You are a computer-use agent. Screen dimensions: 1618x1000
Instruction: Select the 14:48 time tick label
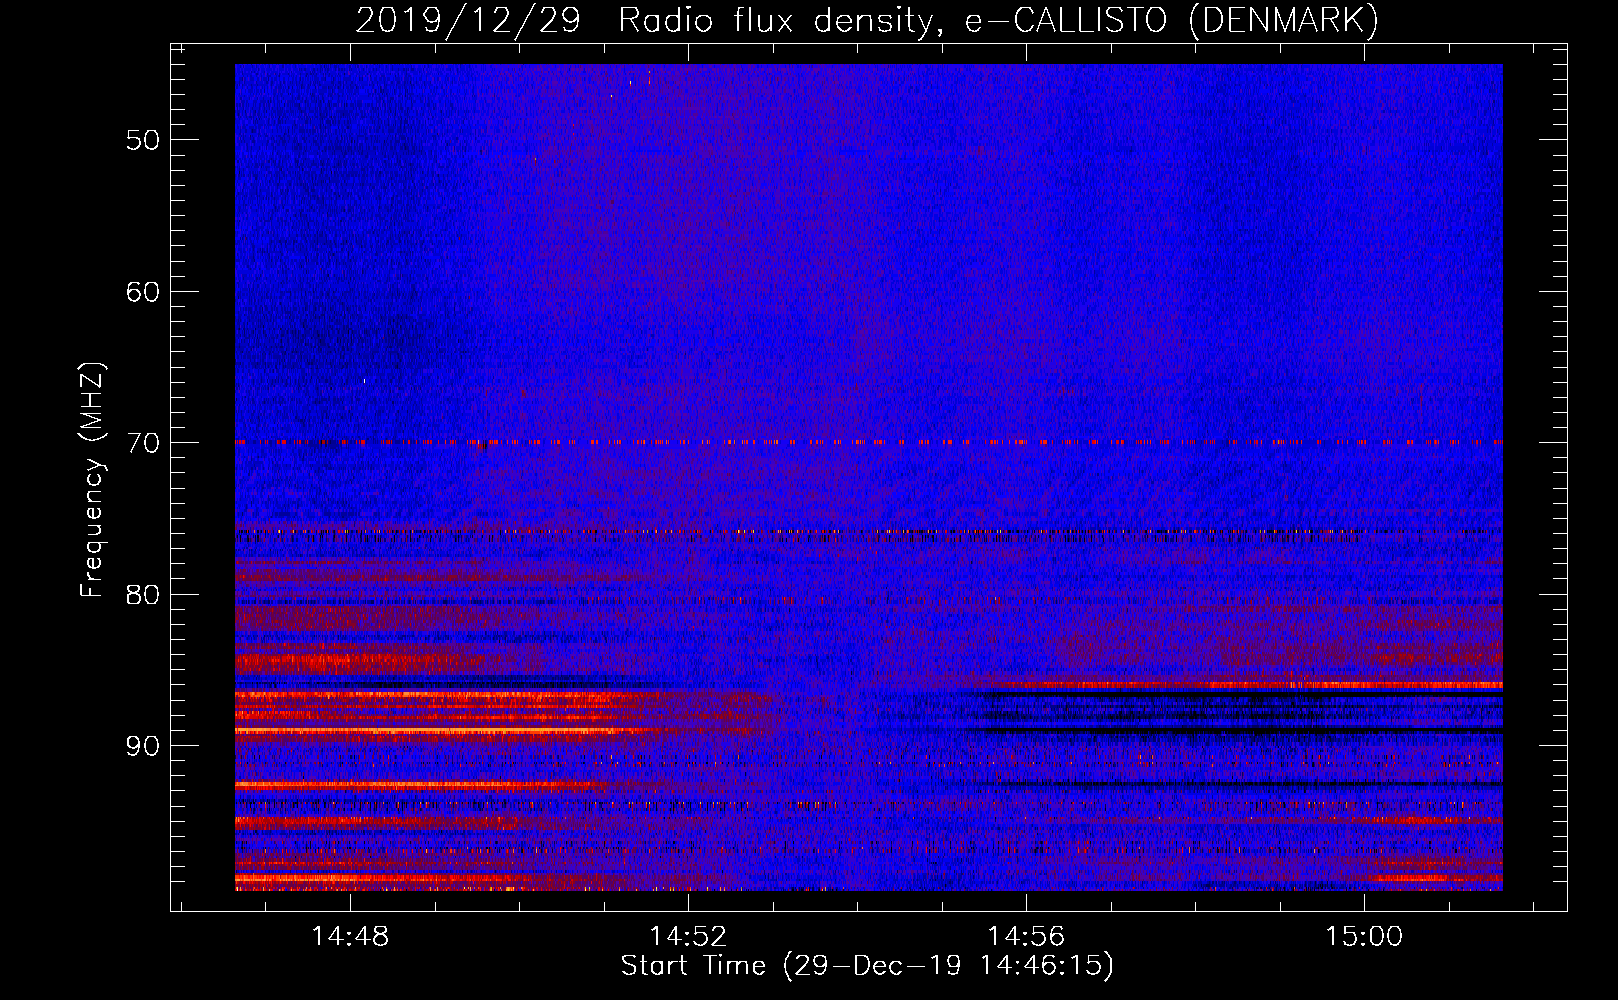pyautogui.click(x=350, y=937)
